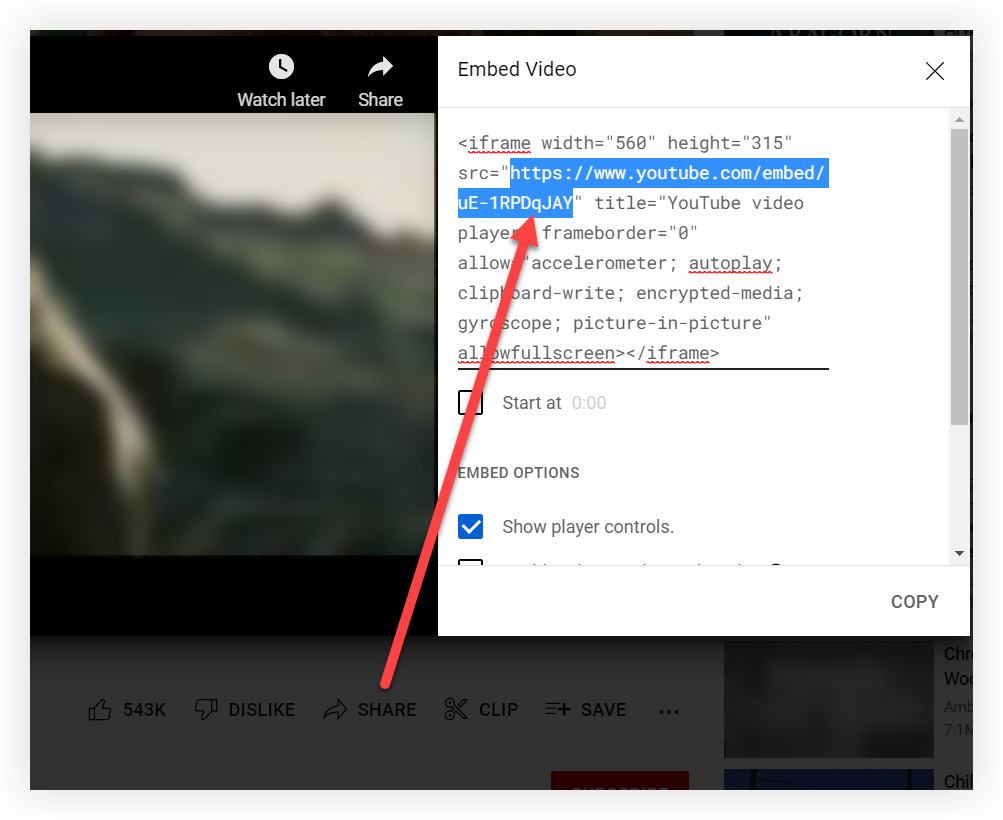Screen dimensions: 1003x820
Task: Click the SAVE label text
Action: [603, 710]
